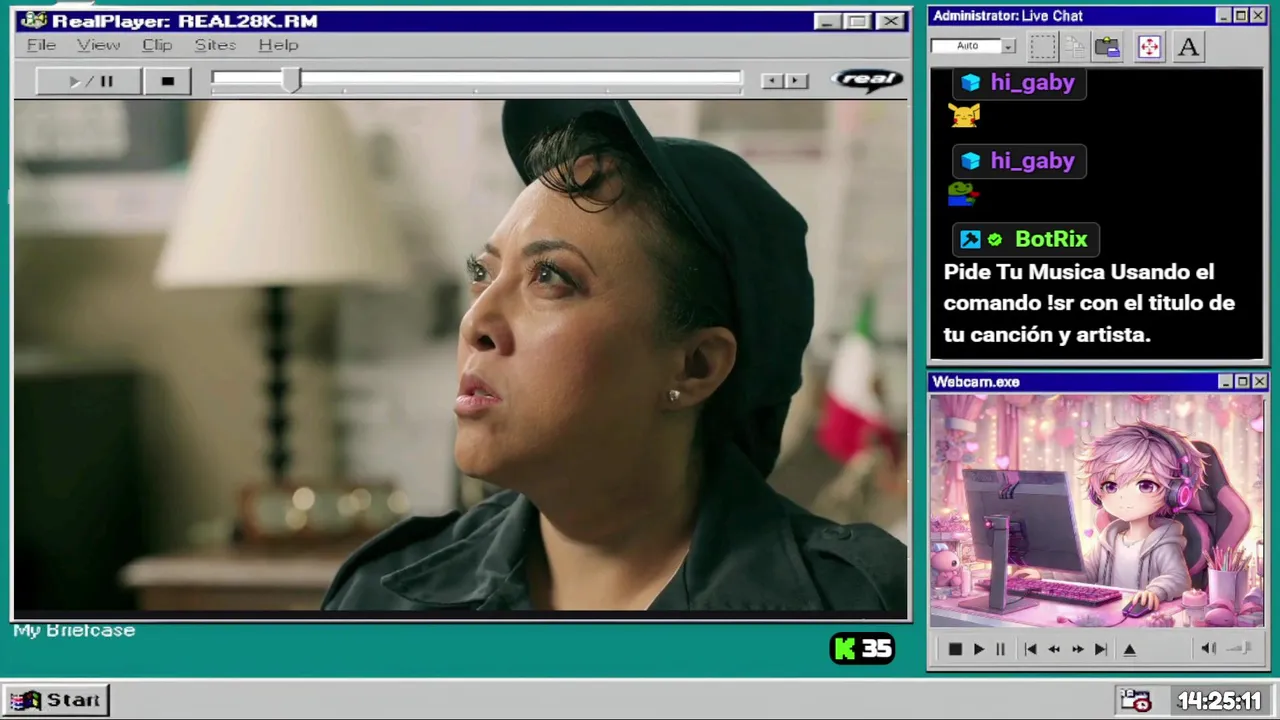Click the red four-arrows move icon
Viewport: 1280px width, 720px height.
click(x=1149, y=46)
